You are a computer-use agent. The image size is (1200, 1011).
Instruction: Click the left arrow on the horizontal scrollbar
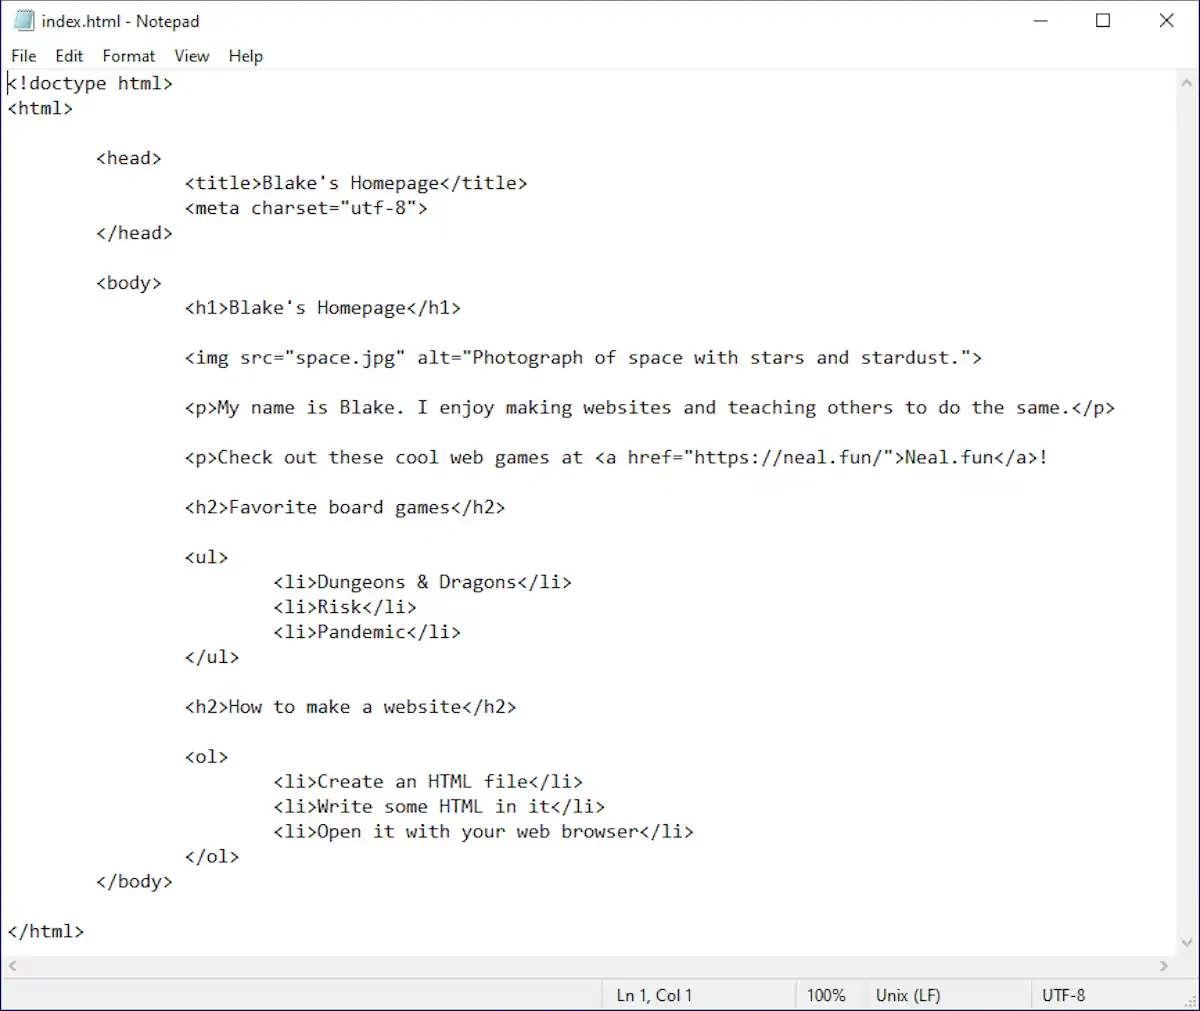pos(10,966)
